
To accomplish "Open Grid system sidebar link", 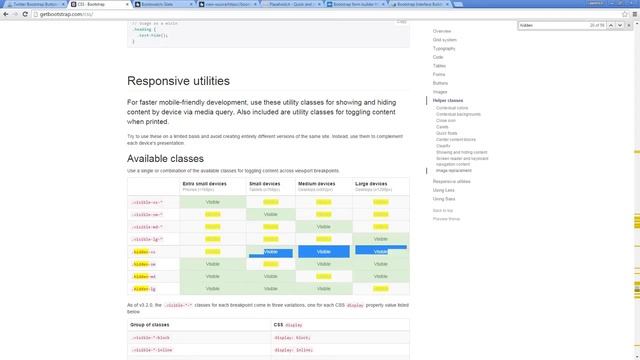I will [x=444, y=40].
